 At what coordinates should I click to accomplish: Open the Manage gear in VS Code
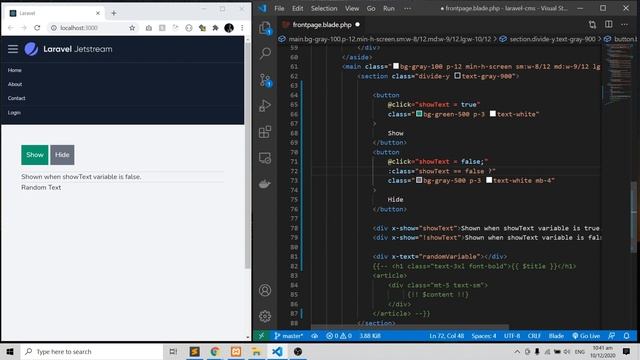click(265, 316)
